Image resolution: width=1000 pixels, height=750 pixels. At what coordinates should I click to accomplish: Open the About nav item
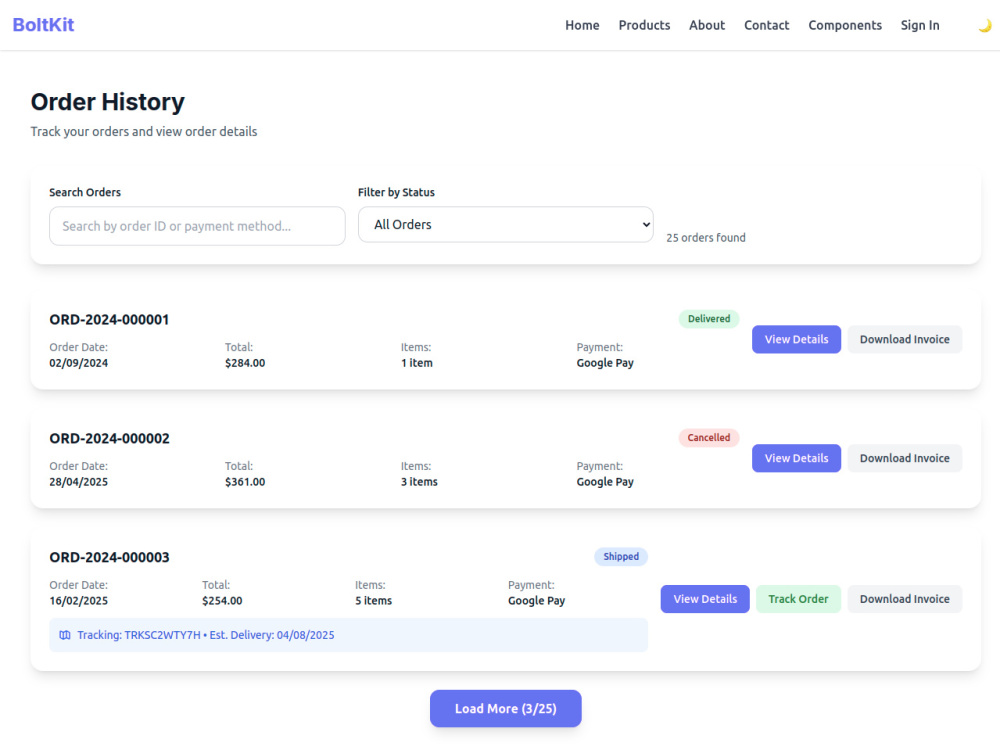[x=707, y=26]
